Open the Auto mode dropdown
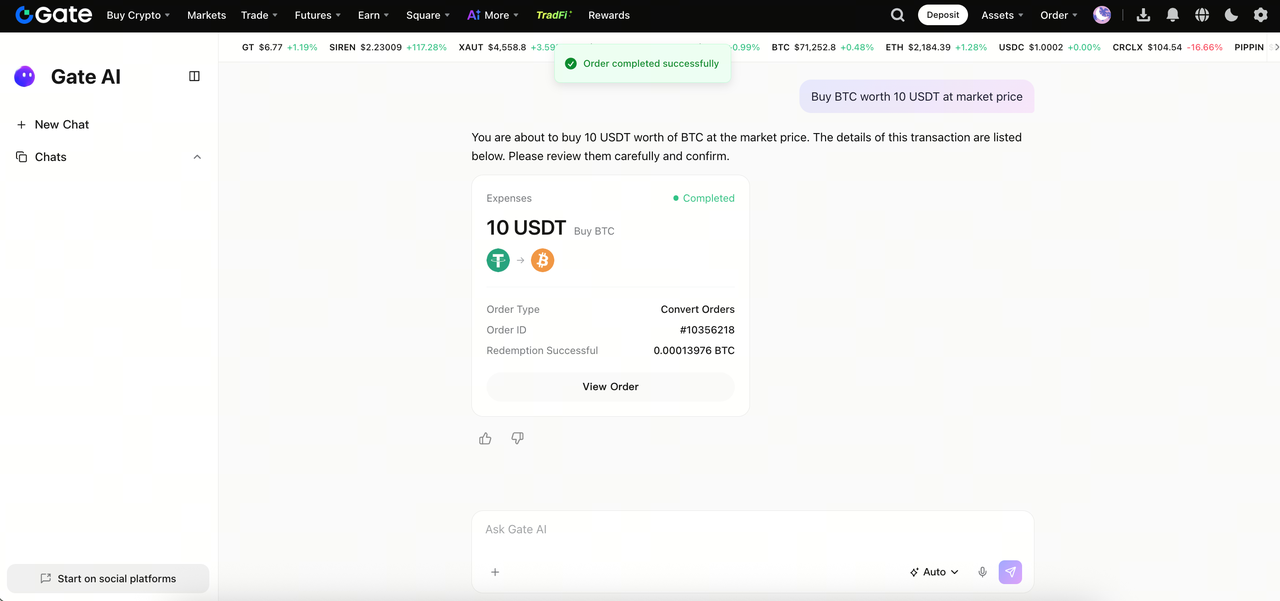 pos(934,572)
